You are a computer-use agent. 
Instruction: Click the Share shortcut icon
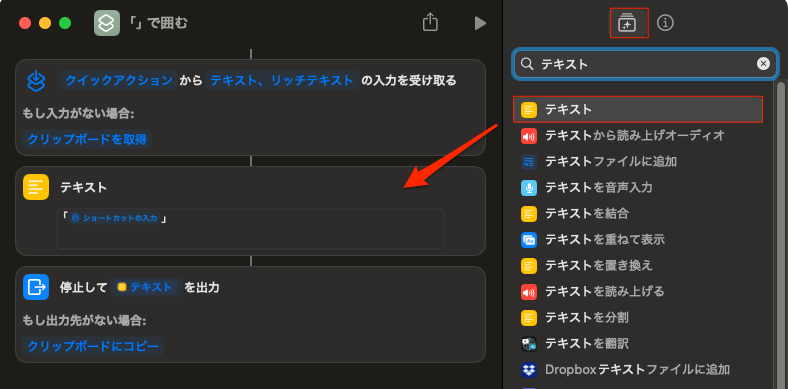coord(430,23)
